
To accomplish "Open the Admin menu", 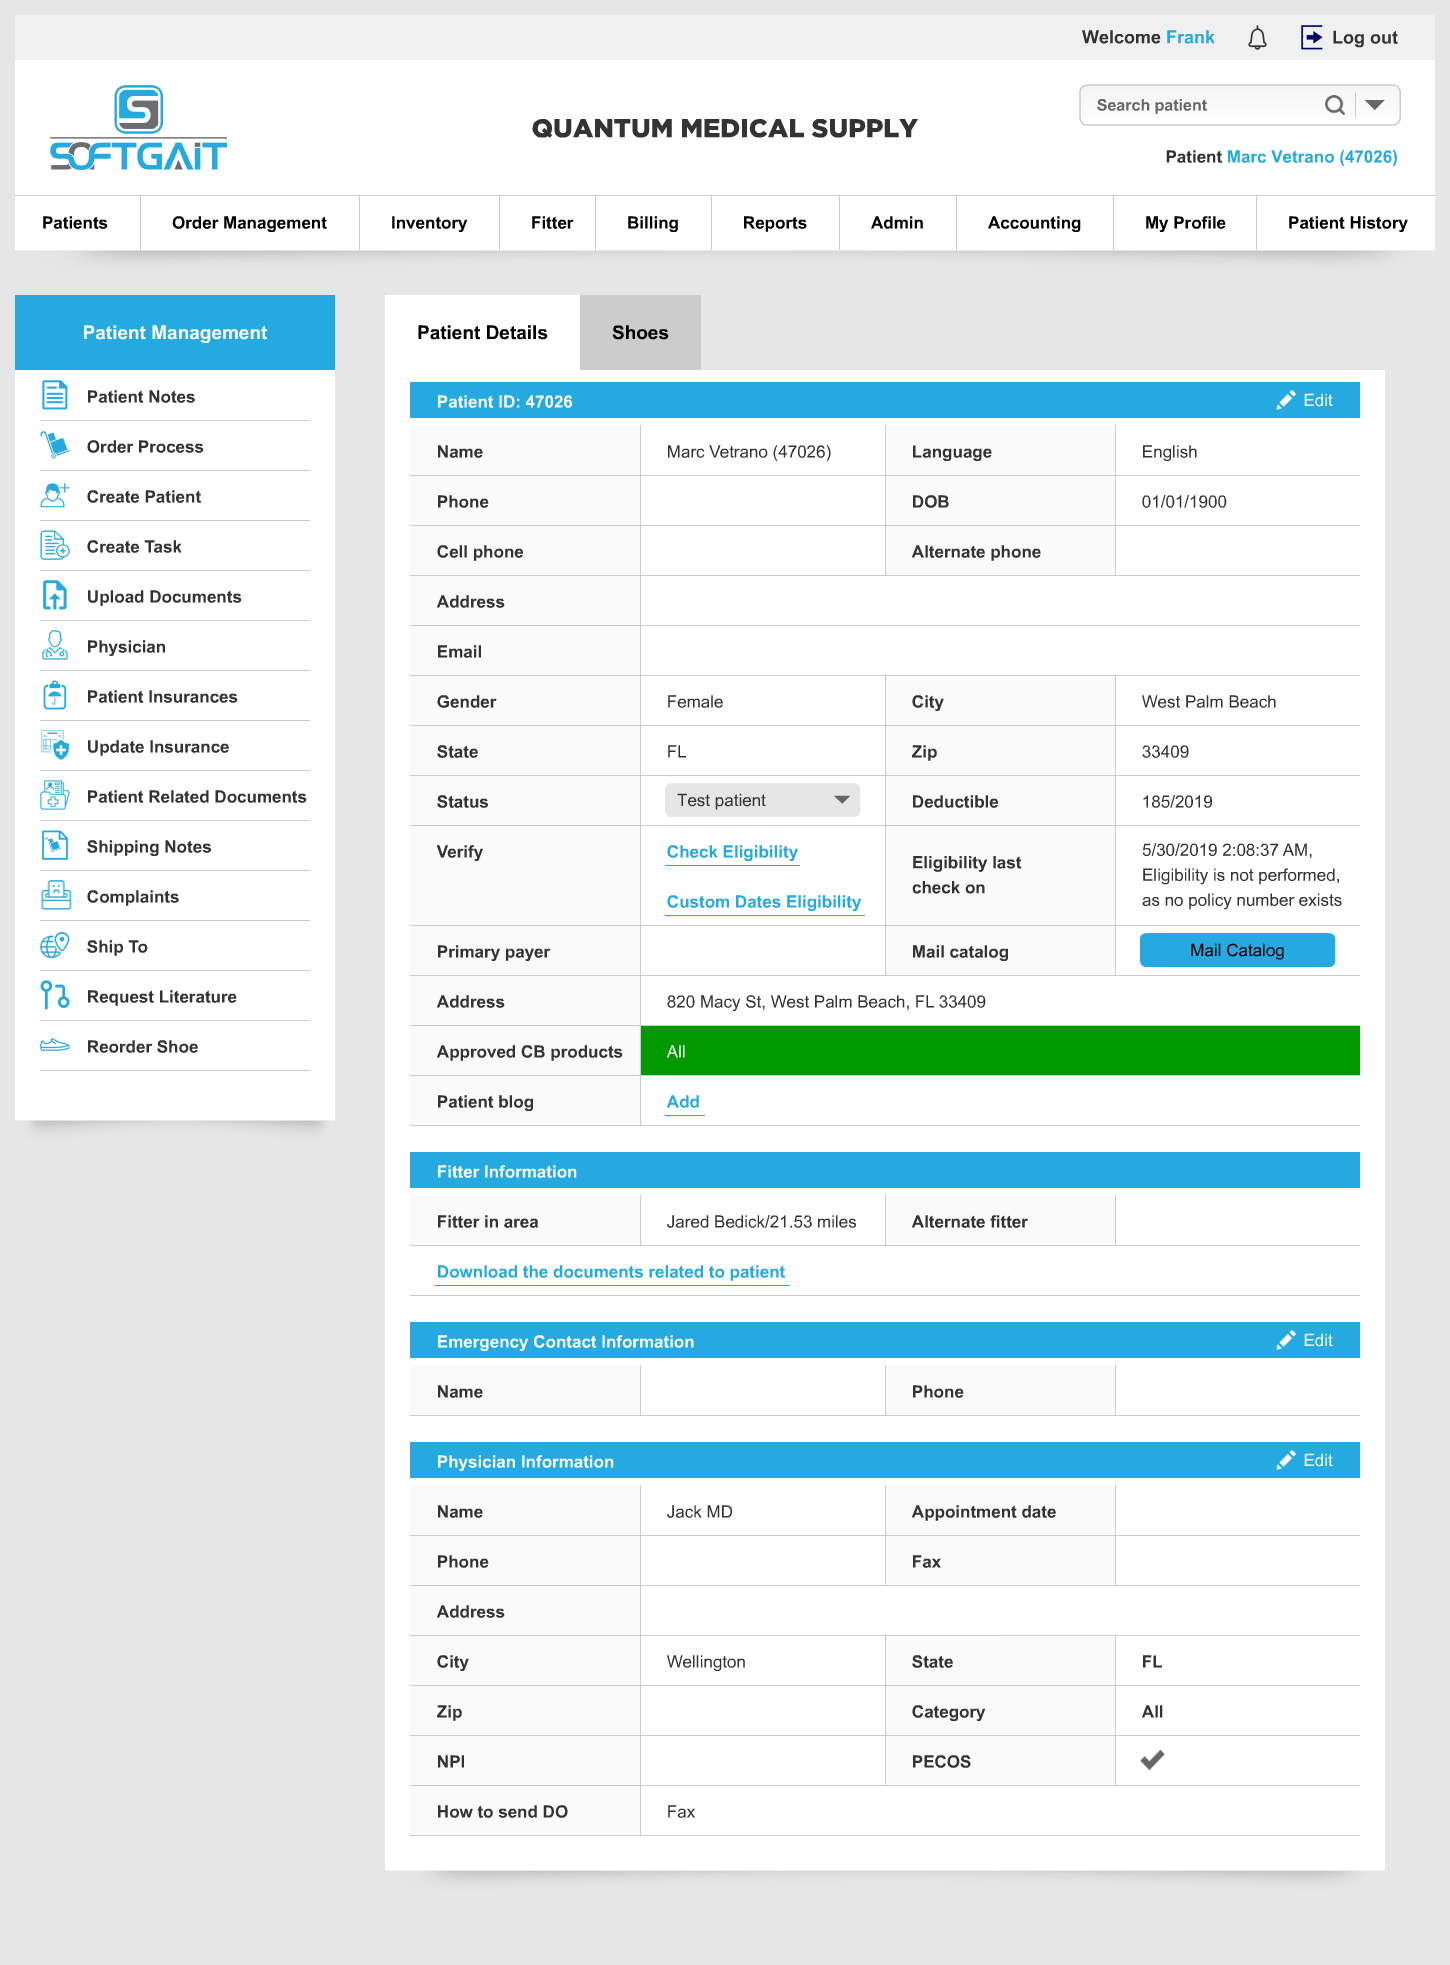I will [897, 223].
